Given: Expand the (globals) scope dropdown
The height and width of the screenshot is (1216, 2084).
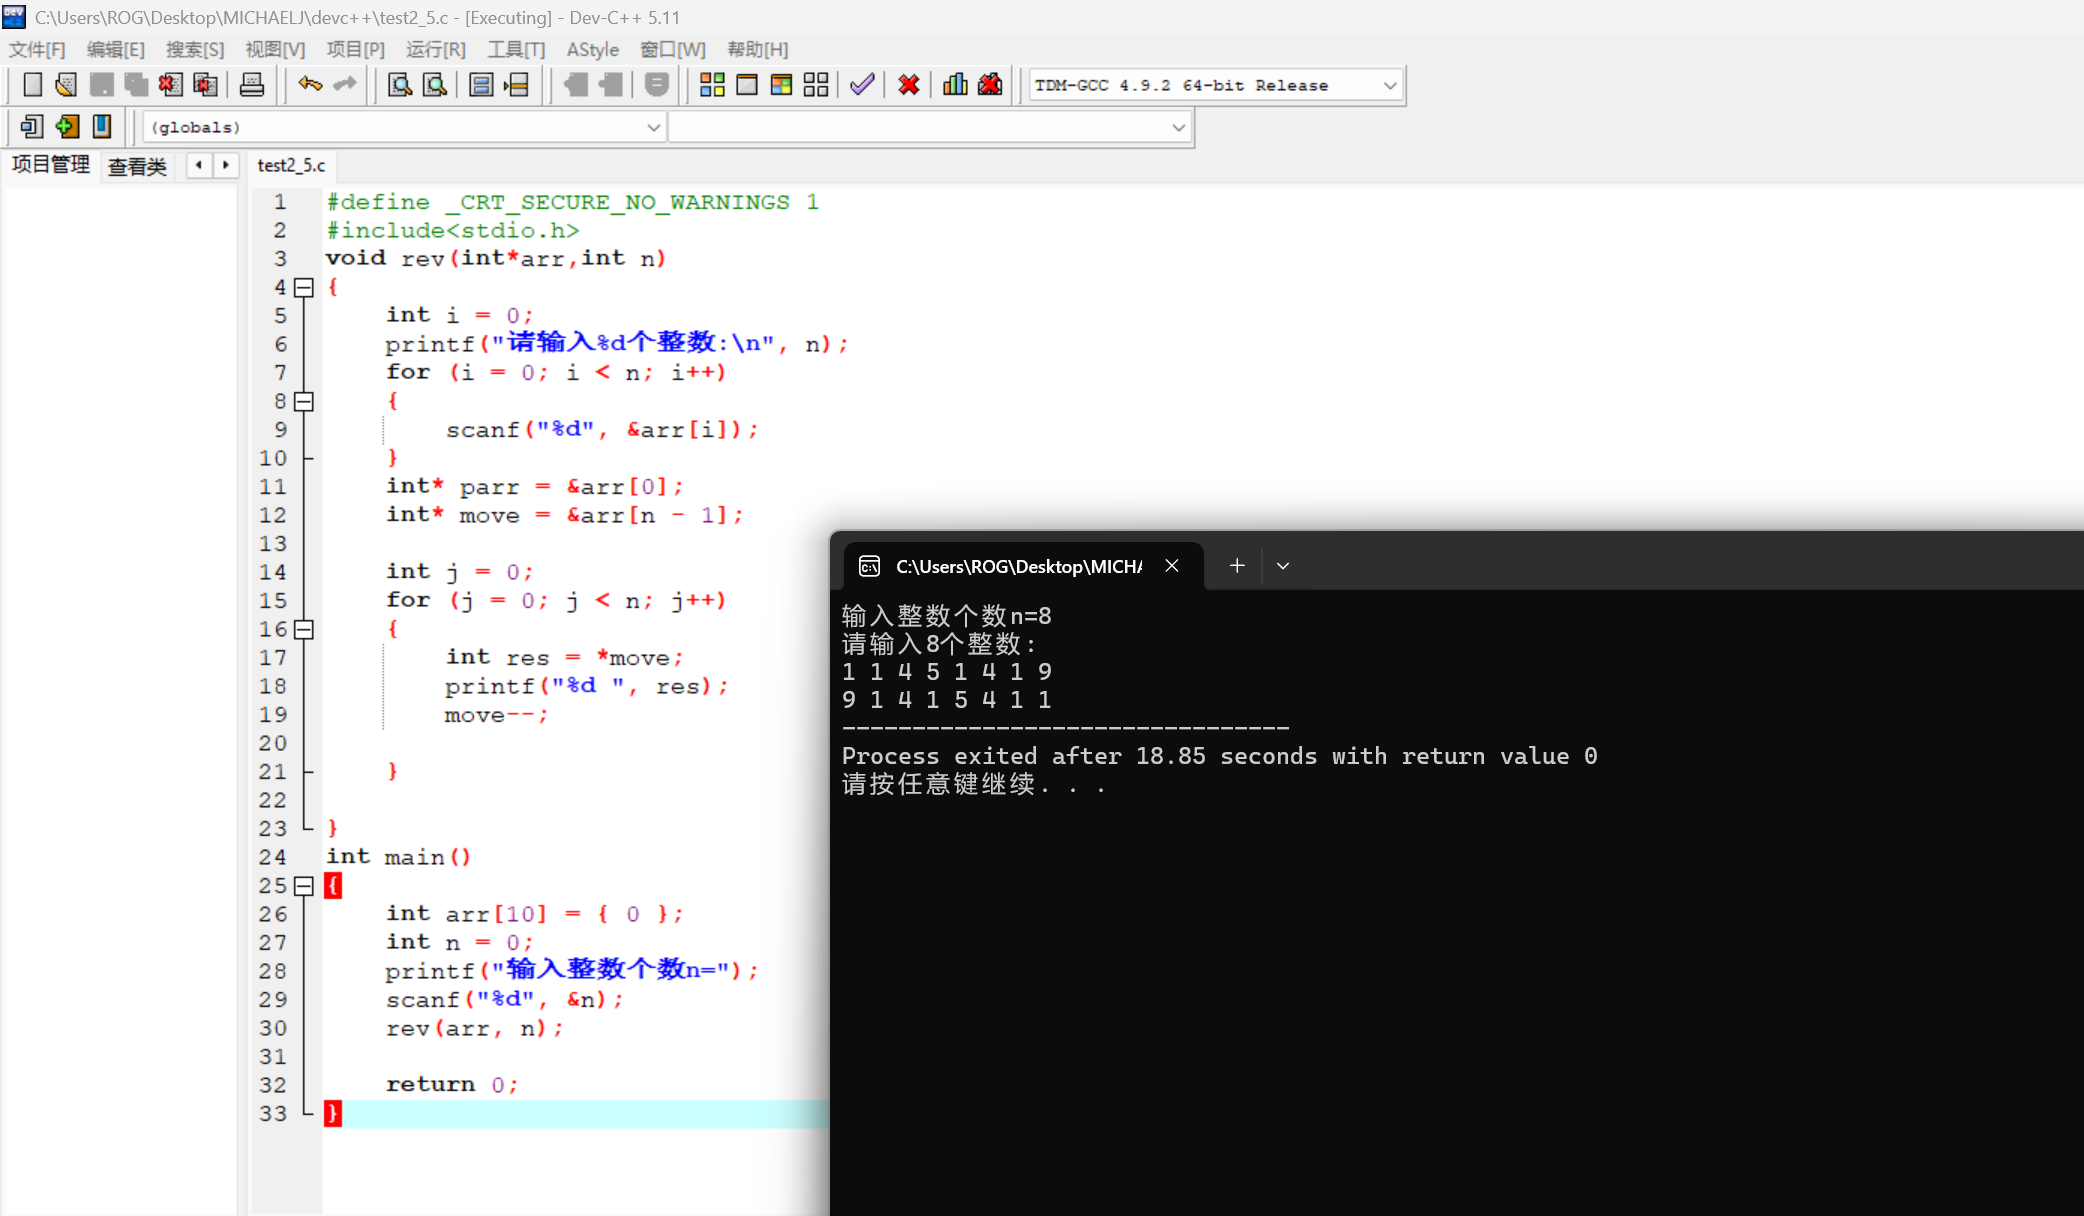Looking at the screenshot, I should click(653, 127).
